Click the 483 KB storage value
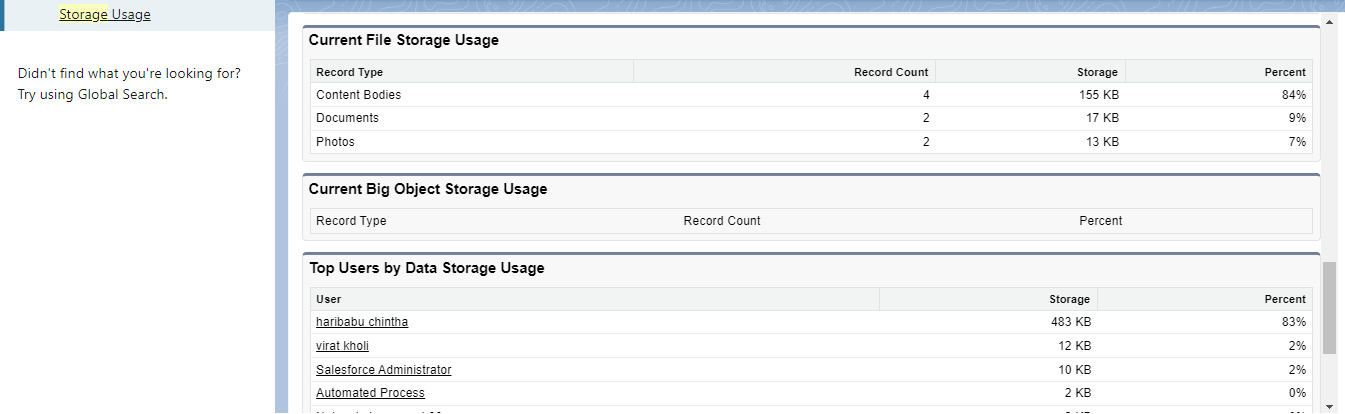Viewport: 1345px width, 414px height. tap(1070, 322)
